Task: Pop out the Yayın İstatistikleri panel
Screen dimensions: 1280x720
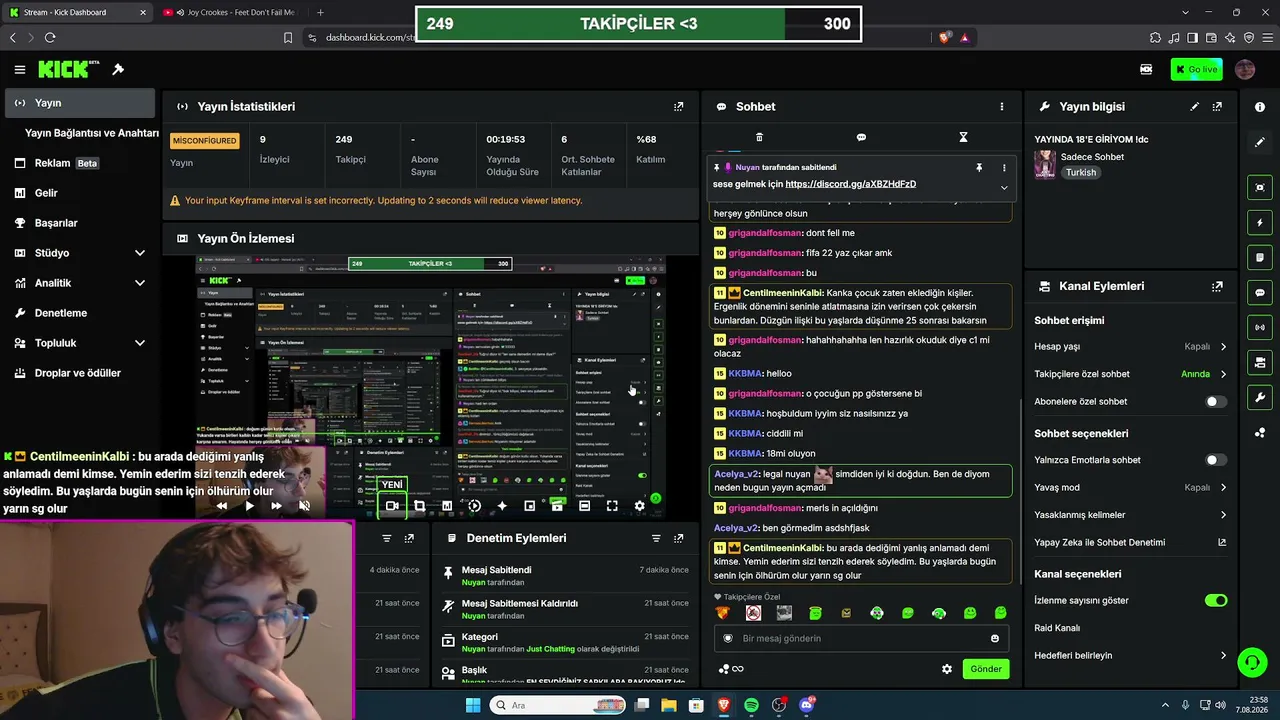Action: [x=679, y=106]
